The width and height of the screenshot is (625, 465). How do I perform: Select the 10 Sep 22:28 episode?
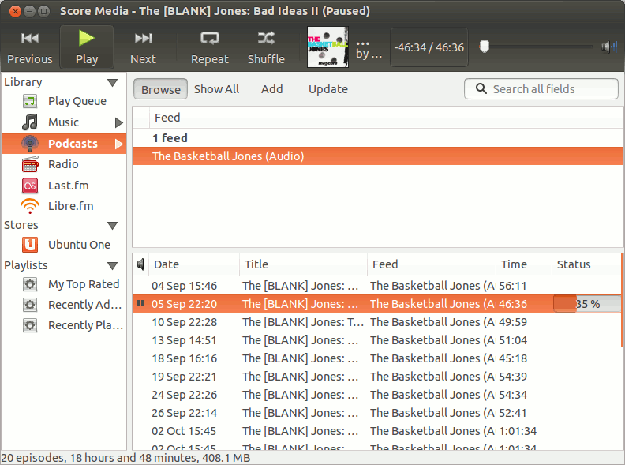(x=377, y=322)
